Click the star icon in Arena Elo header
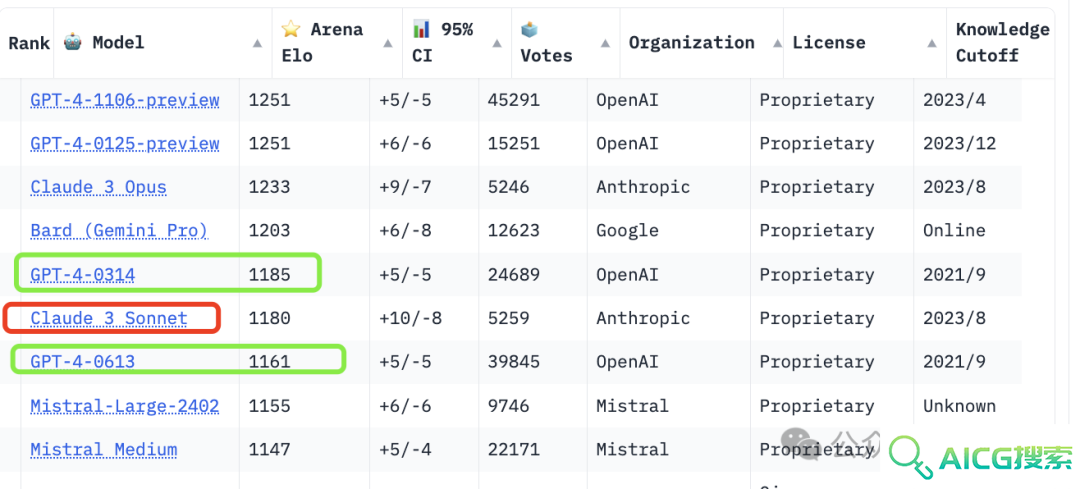The width and height of the screenshot is (1080, 489). click(x=291, y=29)
